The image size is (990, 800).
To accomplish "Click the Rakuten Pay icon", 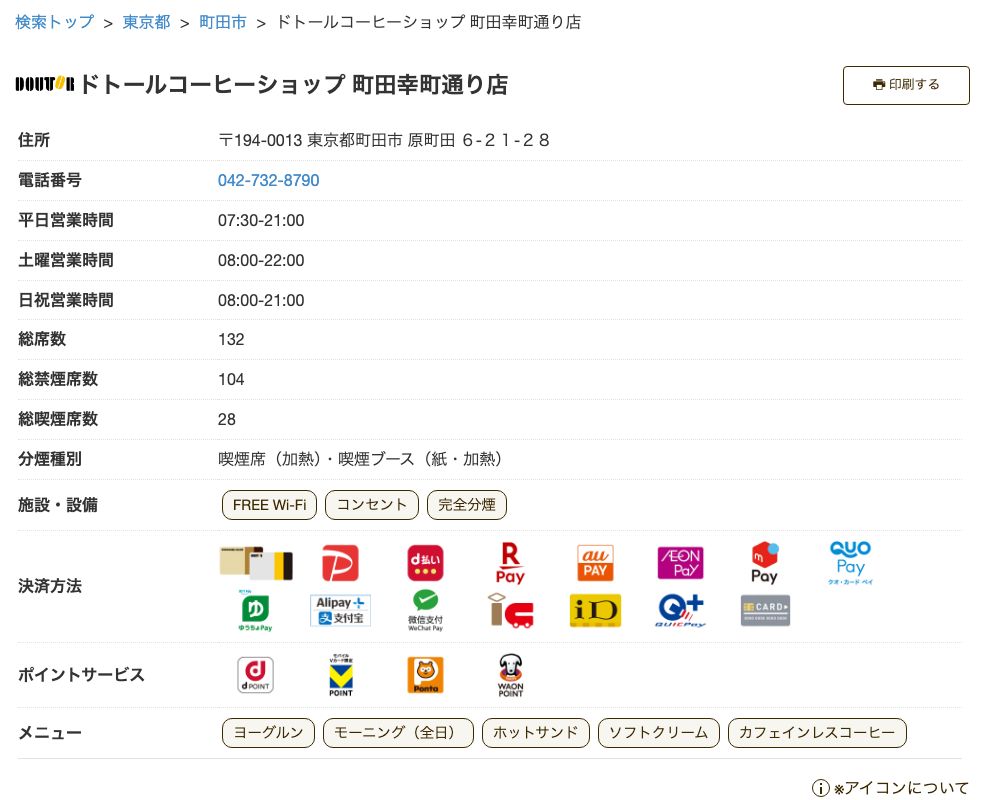I will [510, 563].
